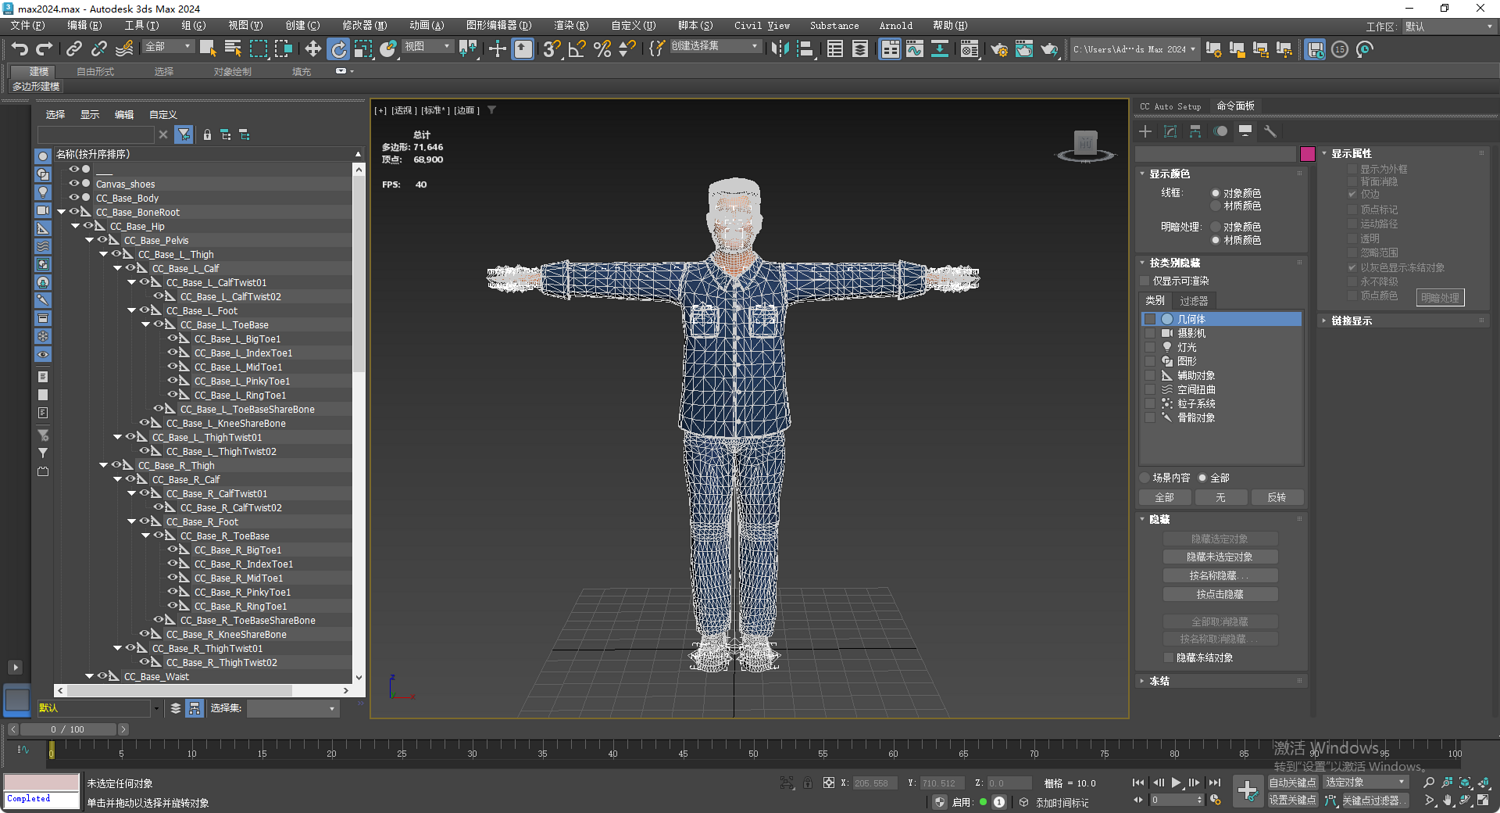Activate the Select Object tool
Viewport: 1500px width, 813px height.
click(208, 48)
